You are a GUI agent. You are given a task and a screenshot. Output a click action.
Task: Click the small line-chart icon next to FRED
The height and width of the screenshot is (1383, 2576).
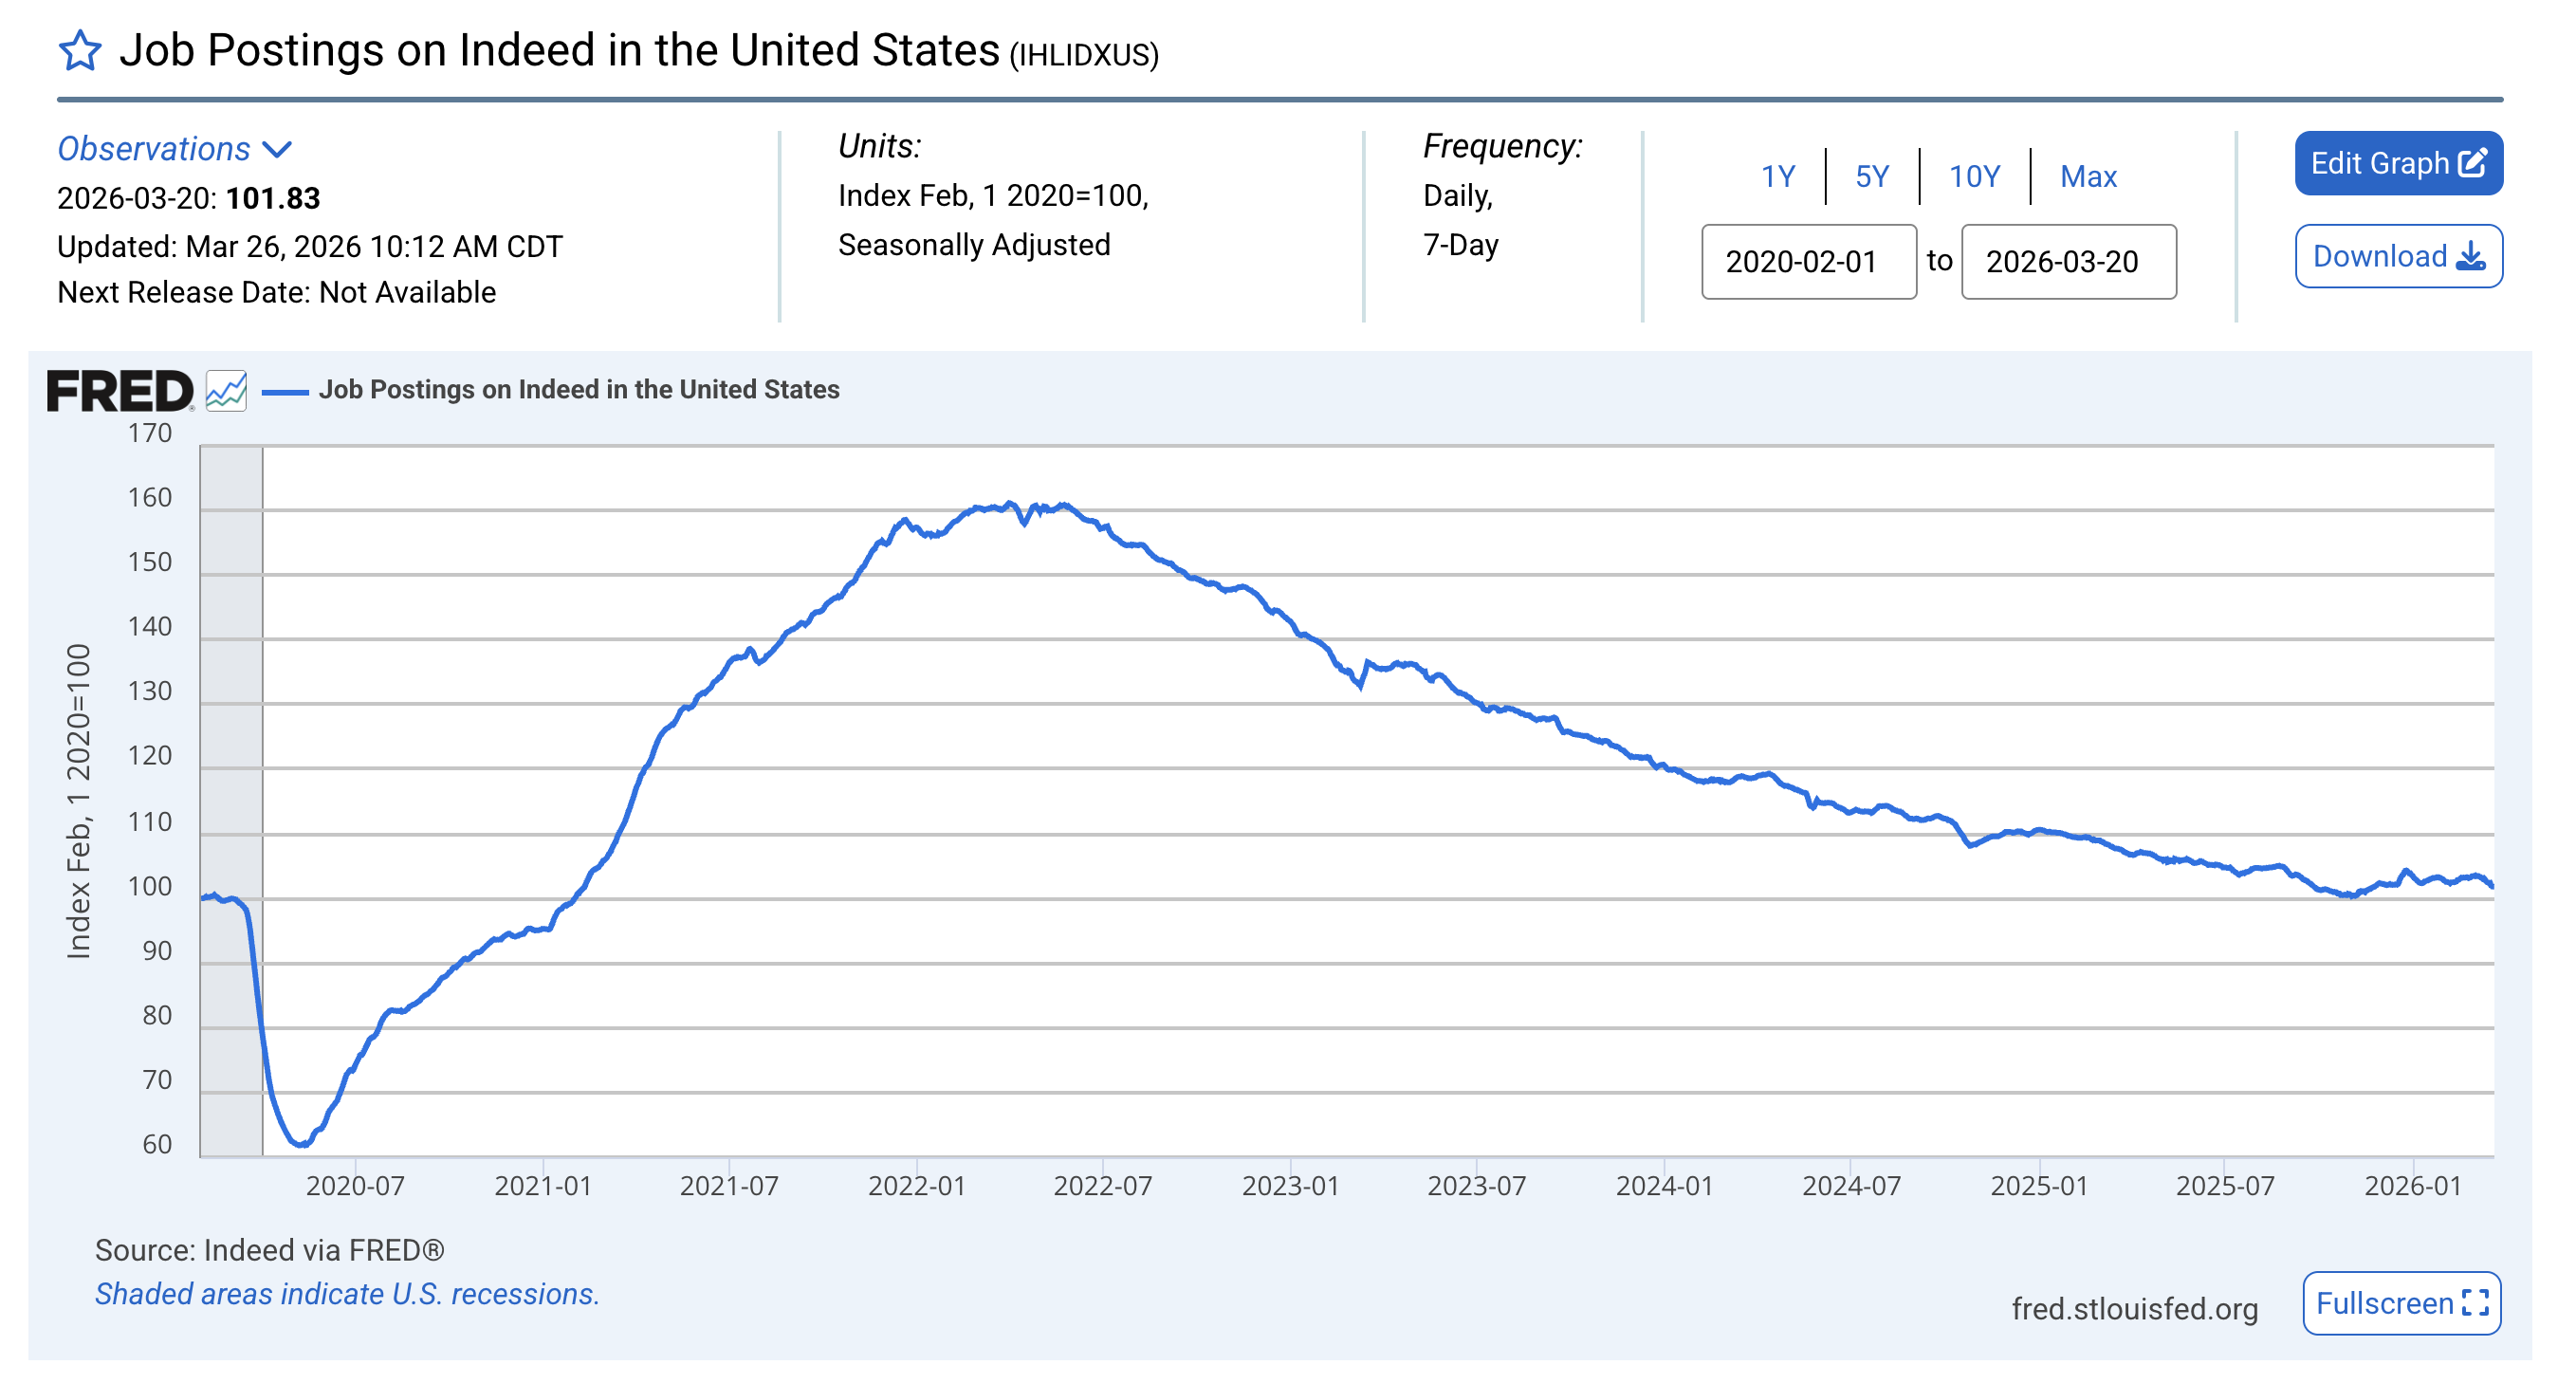coord(226,391)
